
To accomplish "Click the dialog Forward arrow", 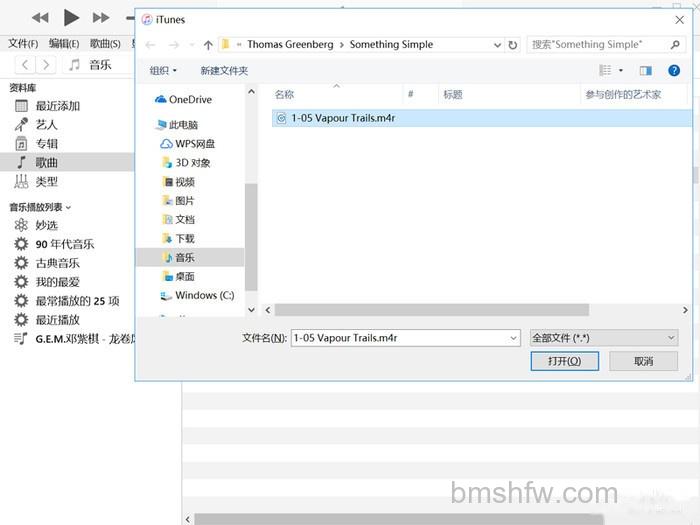I will coord(174,45).
